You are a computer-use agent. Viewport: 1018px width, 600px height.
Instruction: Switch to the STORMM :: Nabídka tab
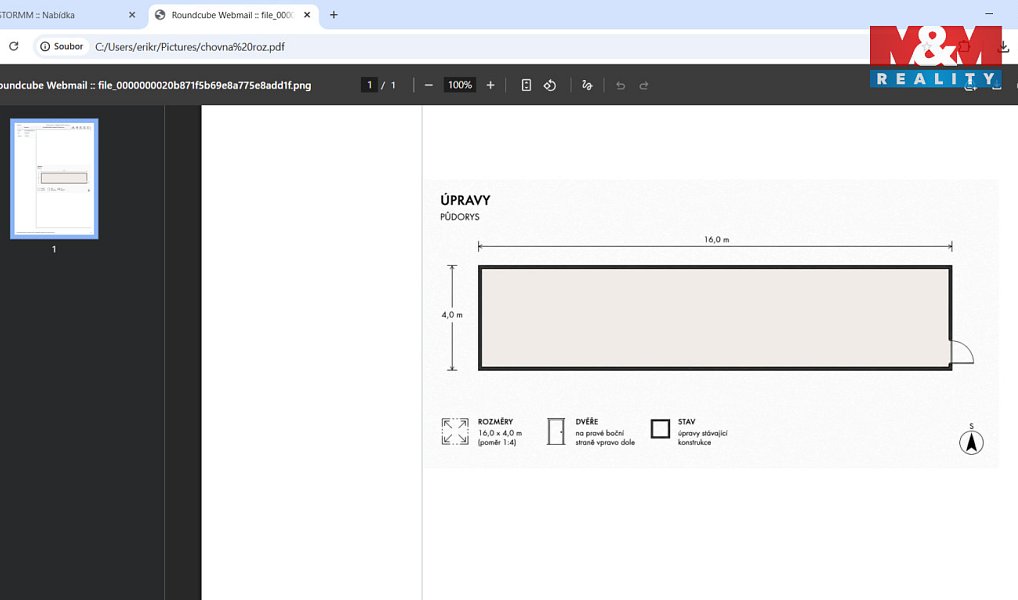[x=65, y=14]
